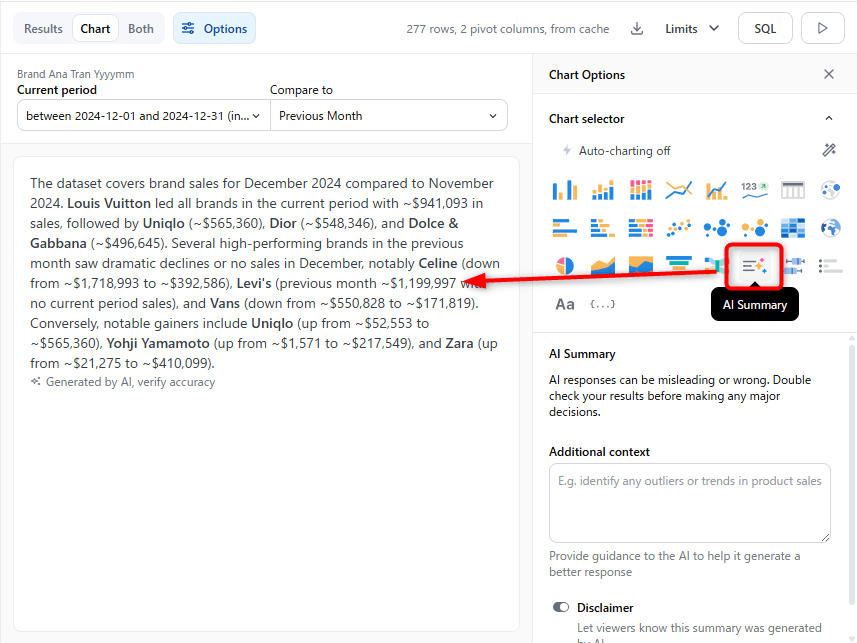Click the Auto-charting off label
This screenshot has width=857, height=643.
[625, 151]
